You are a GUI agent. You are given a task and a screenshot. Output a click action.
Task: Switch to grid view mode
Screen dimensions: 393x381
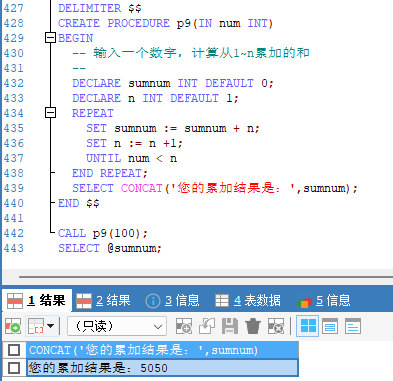(308, 326)
